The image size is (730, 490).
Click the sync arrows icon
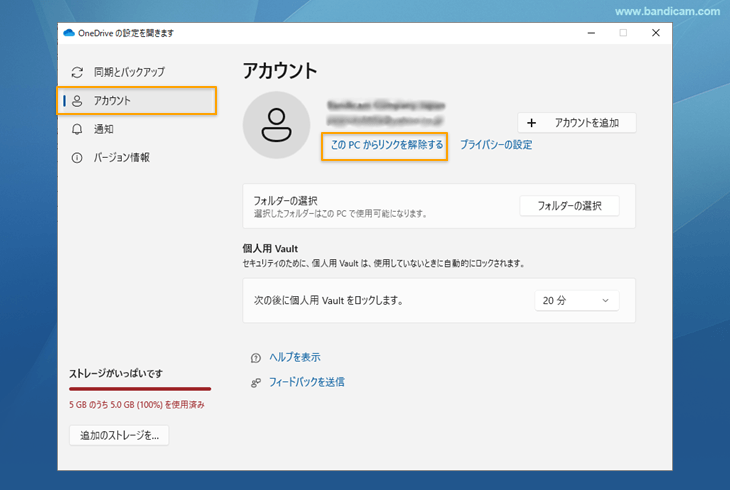(x=77, y=72)
